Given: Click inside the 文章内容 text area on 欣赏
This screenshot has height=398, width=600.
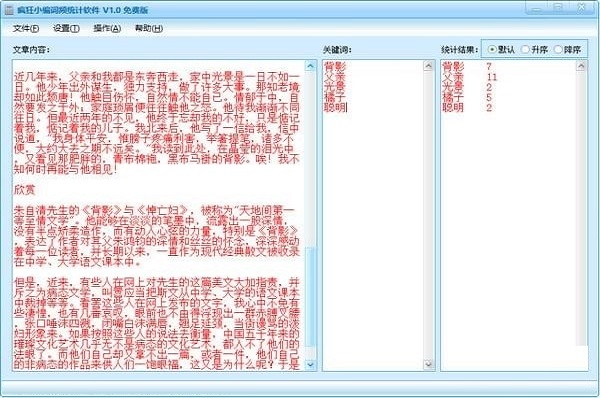Looking at the screenshot, I should 24,190.
